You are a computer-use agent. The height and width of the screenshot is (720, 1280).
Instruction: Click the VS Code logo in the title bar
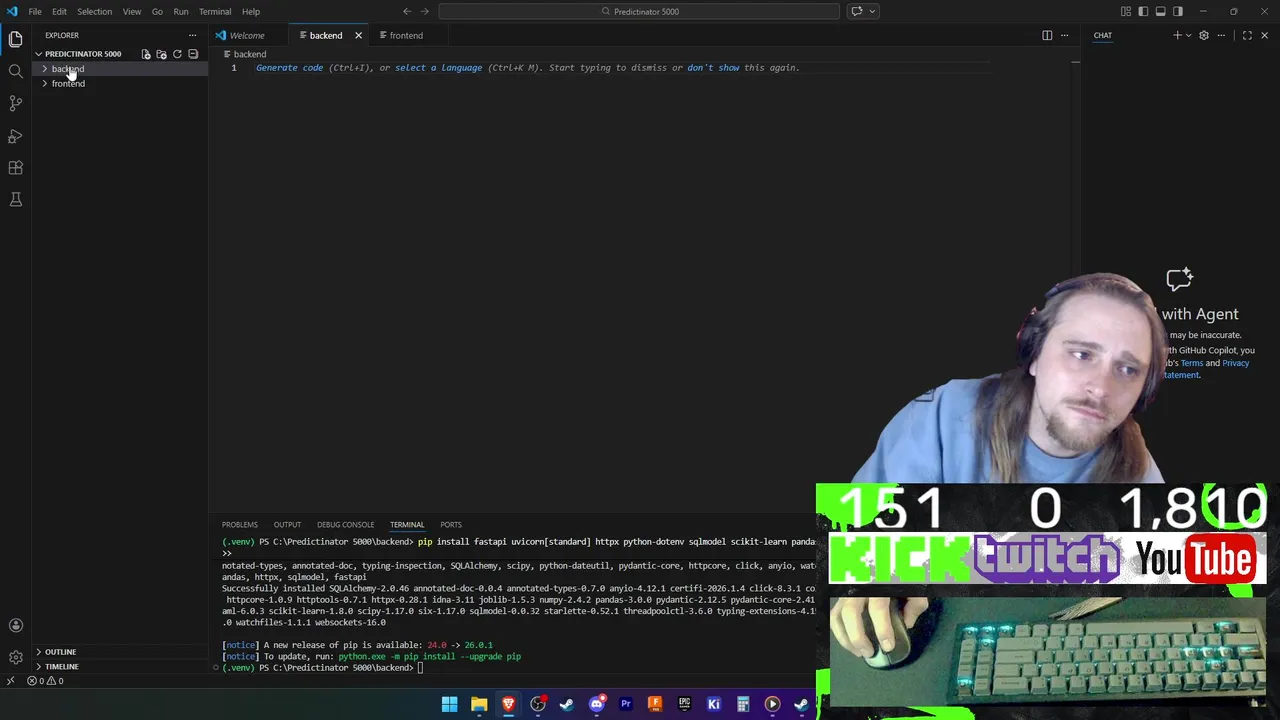12,11
